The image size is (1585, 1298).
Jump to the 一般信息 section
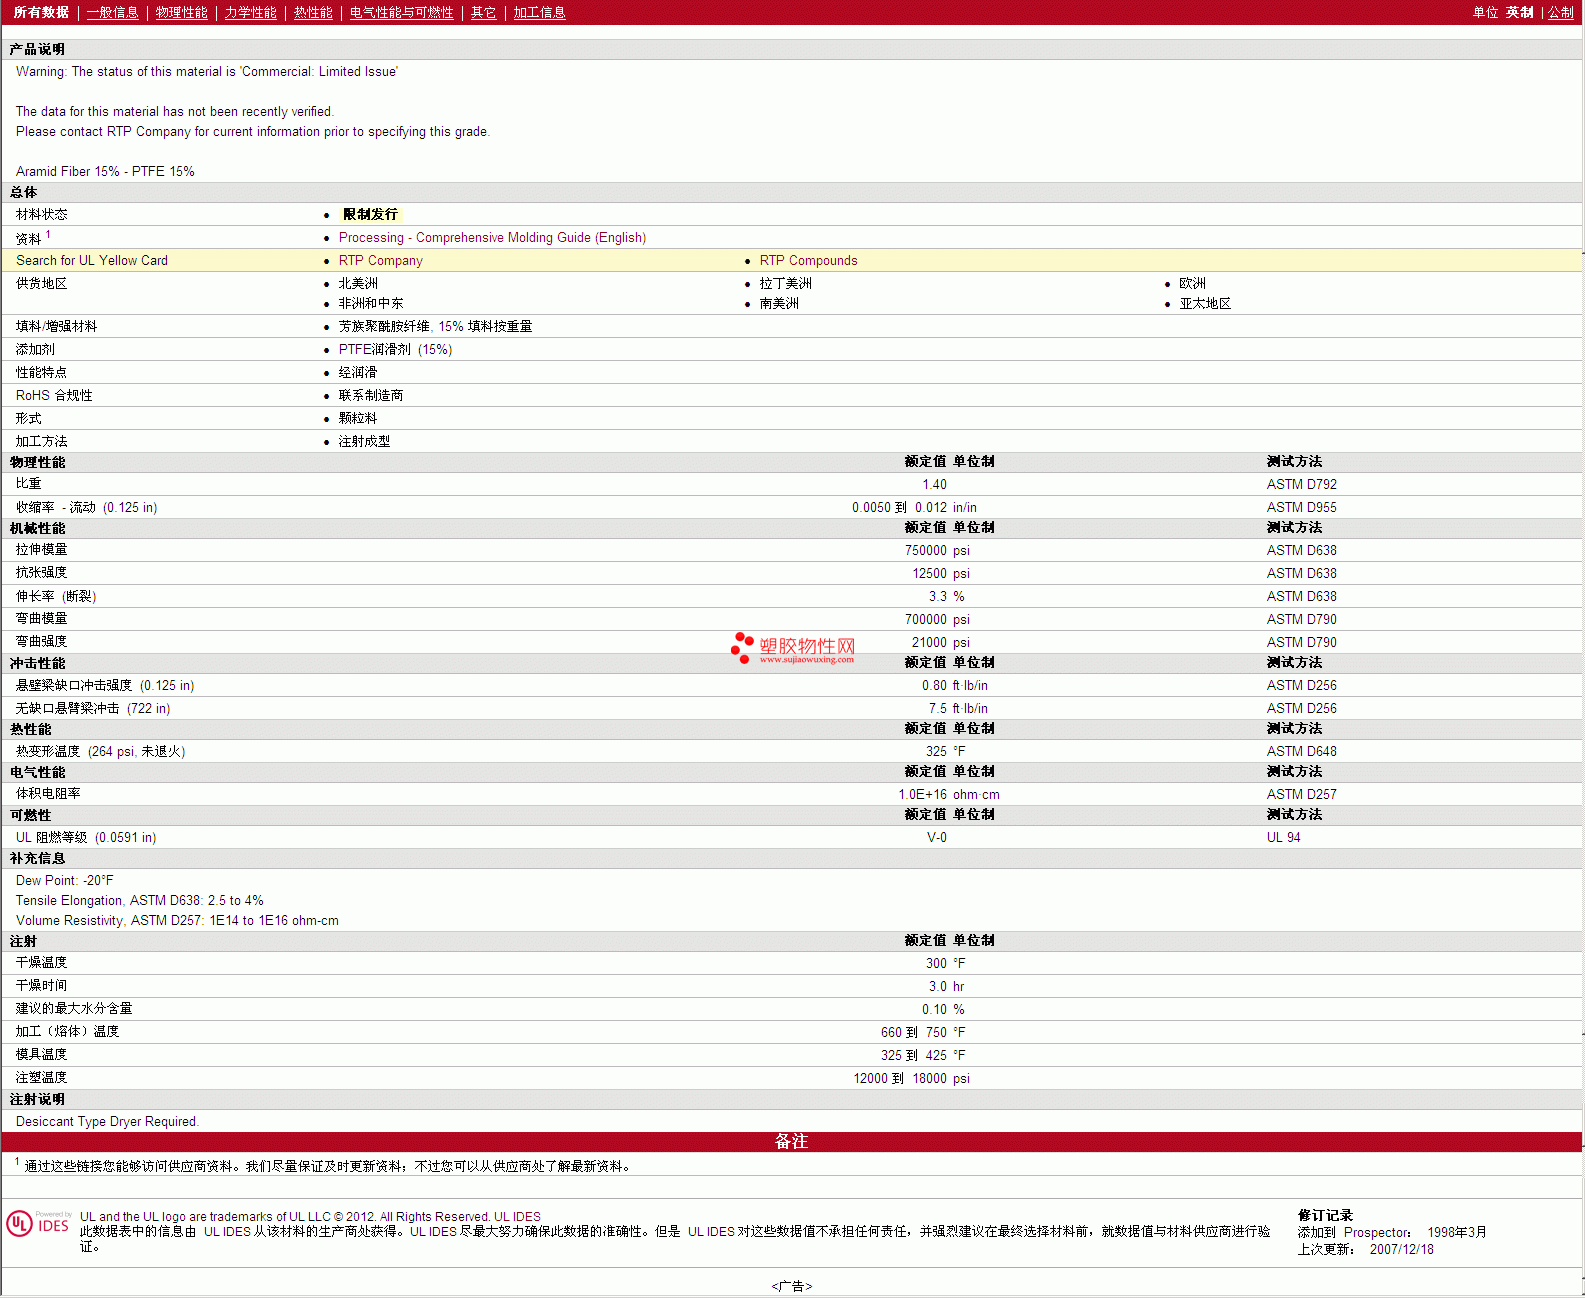[x=112, y=13]
